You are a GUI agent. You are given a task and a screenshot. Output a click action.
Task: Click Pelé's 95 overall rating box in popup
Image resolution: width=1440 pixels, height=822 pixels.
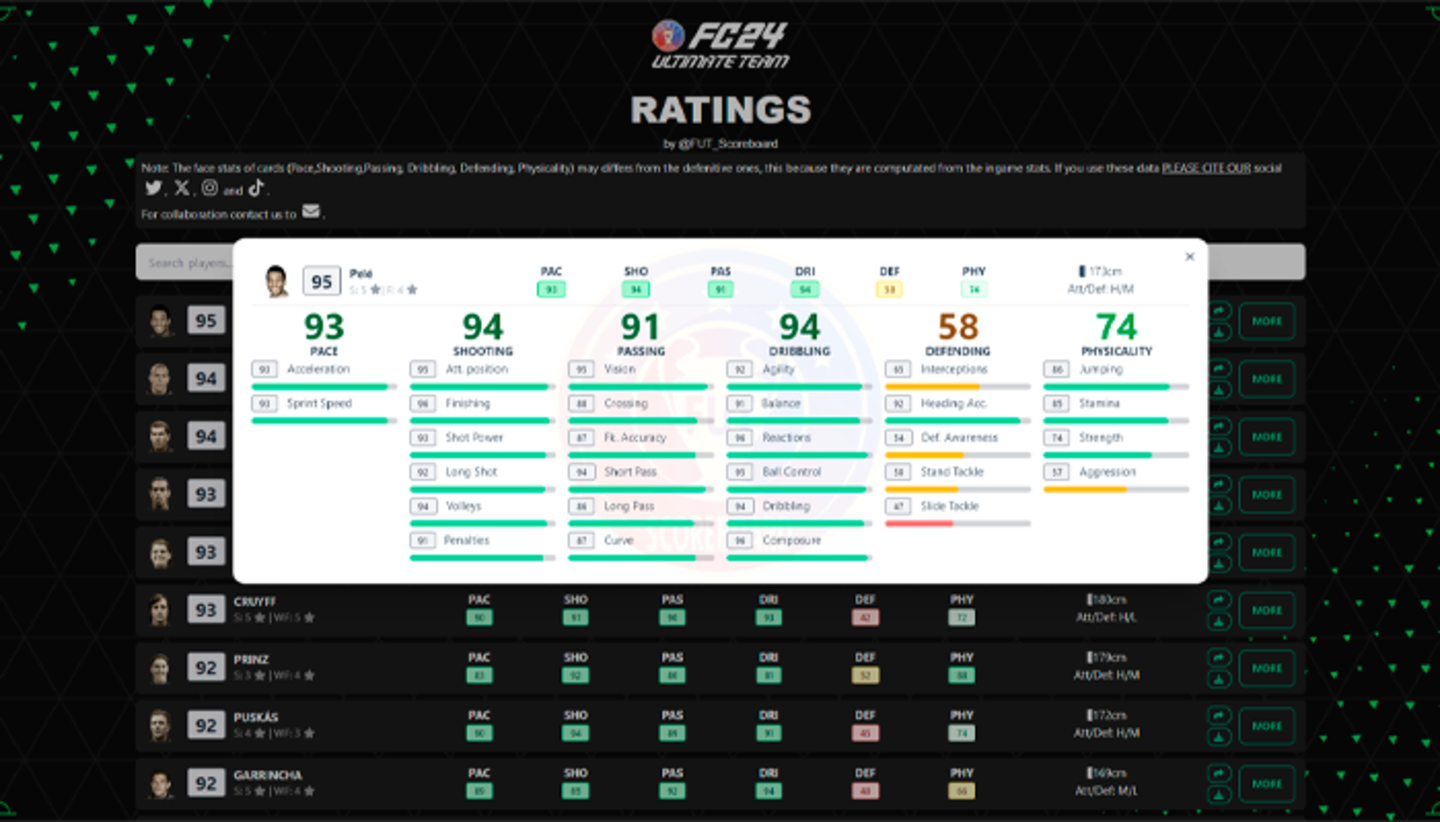321,282
